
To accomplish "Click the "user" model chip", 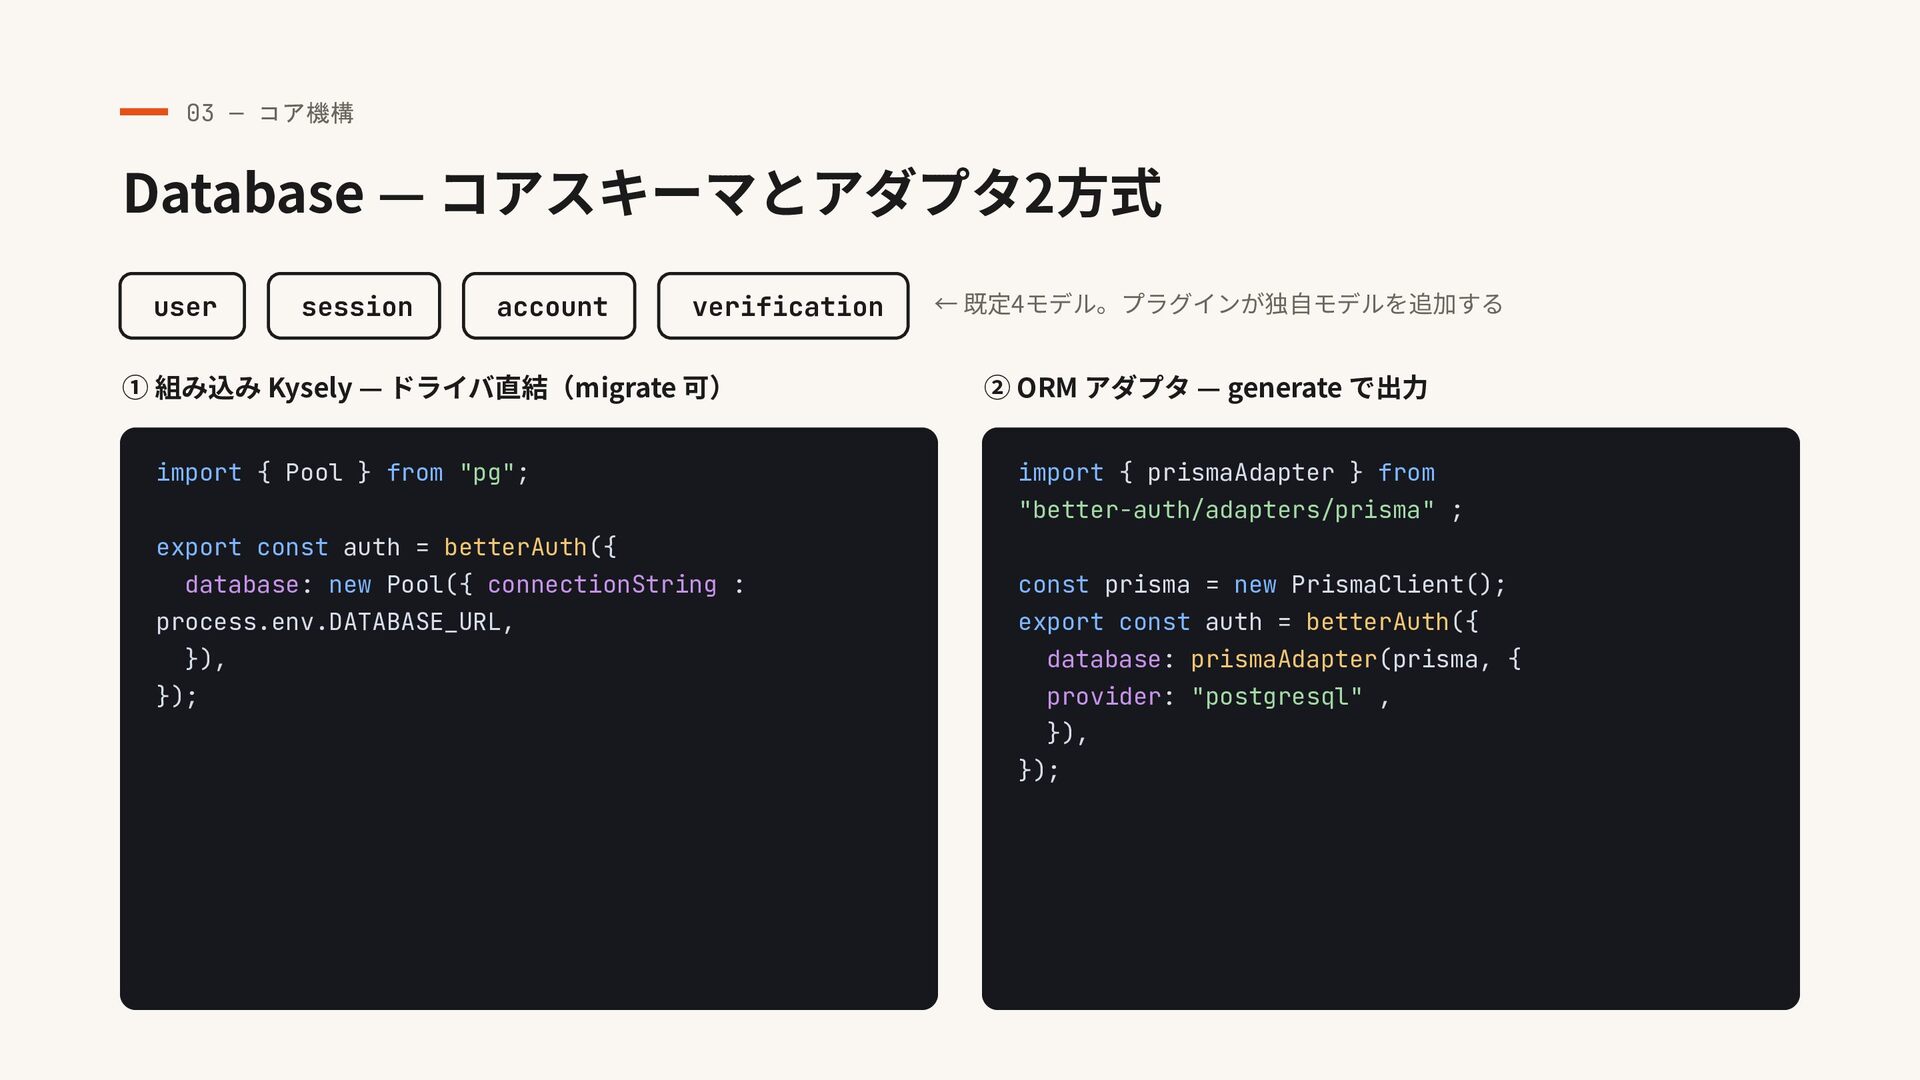I will click(x=182, y=306).
